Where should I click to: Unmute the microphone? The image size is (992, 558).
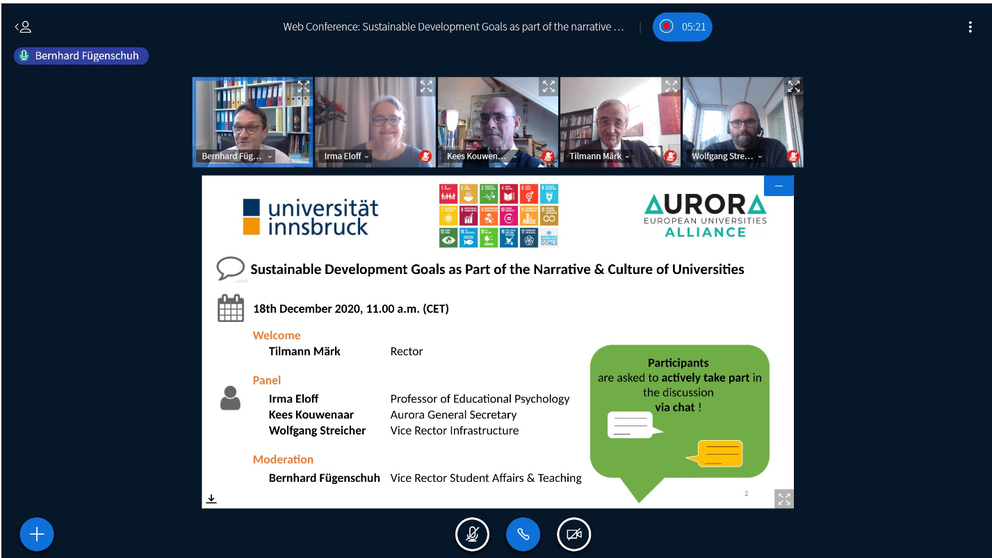[472, 534]
